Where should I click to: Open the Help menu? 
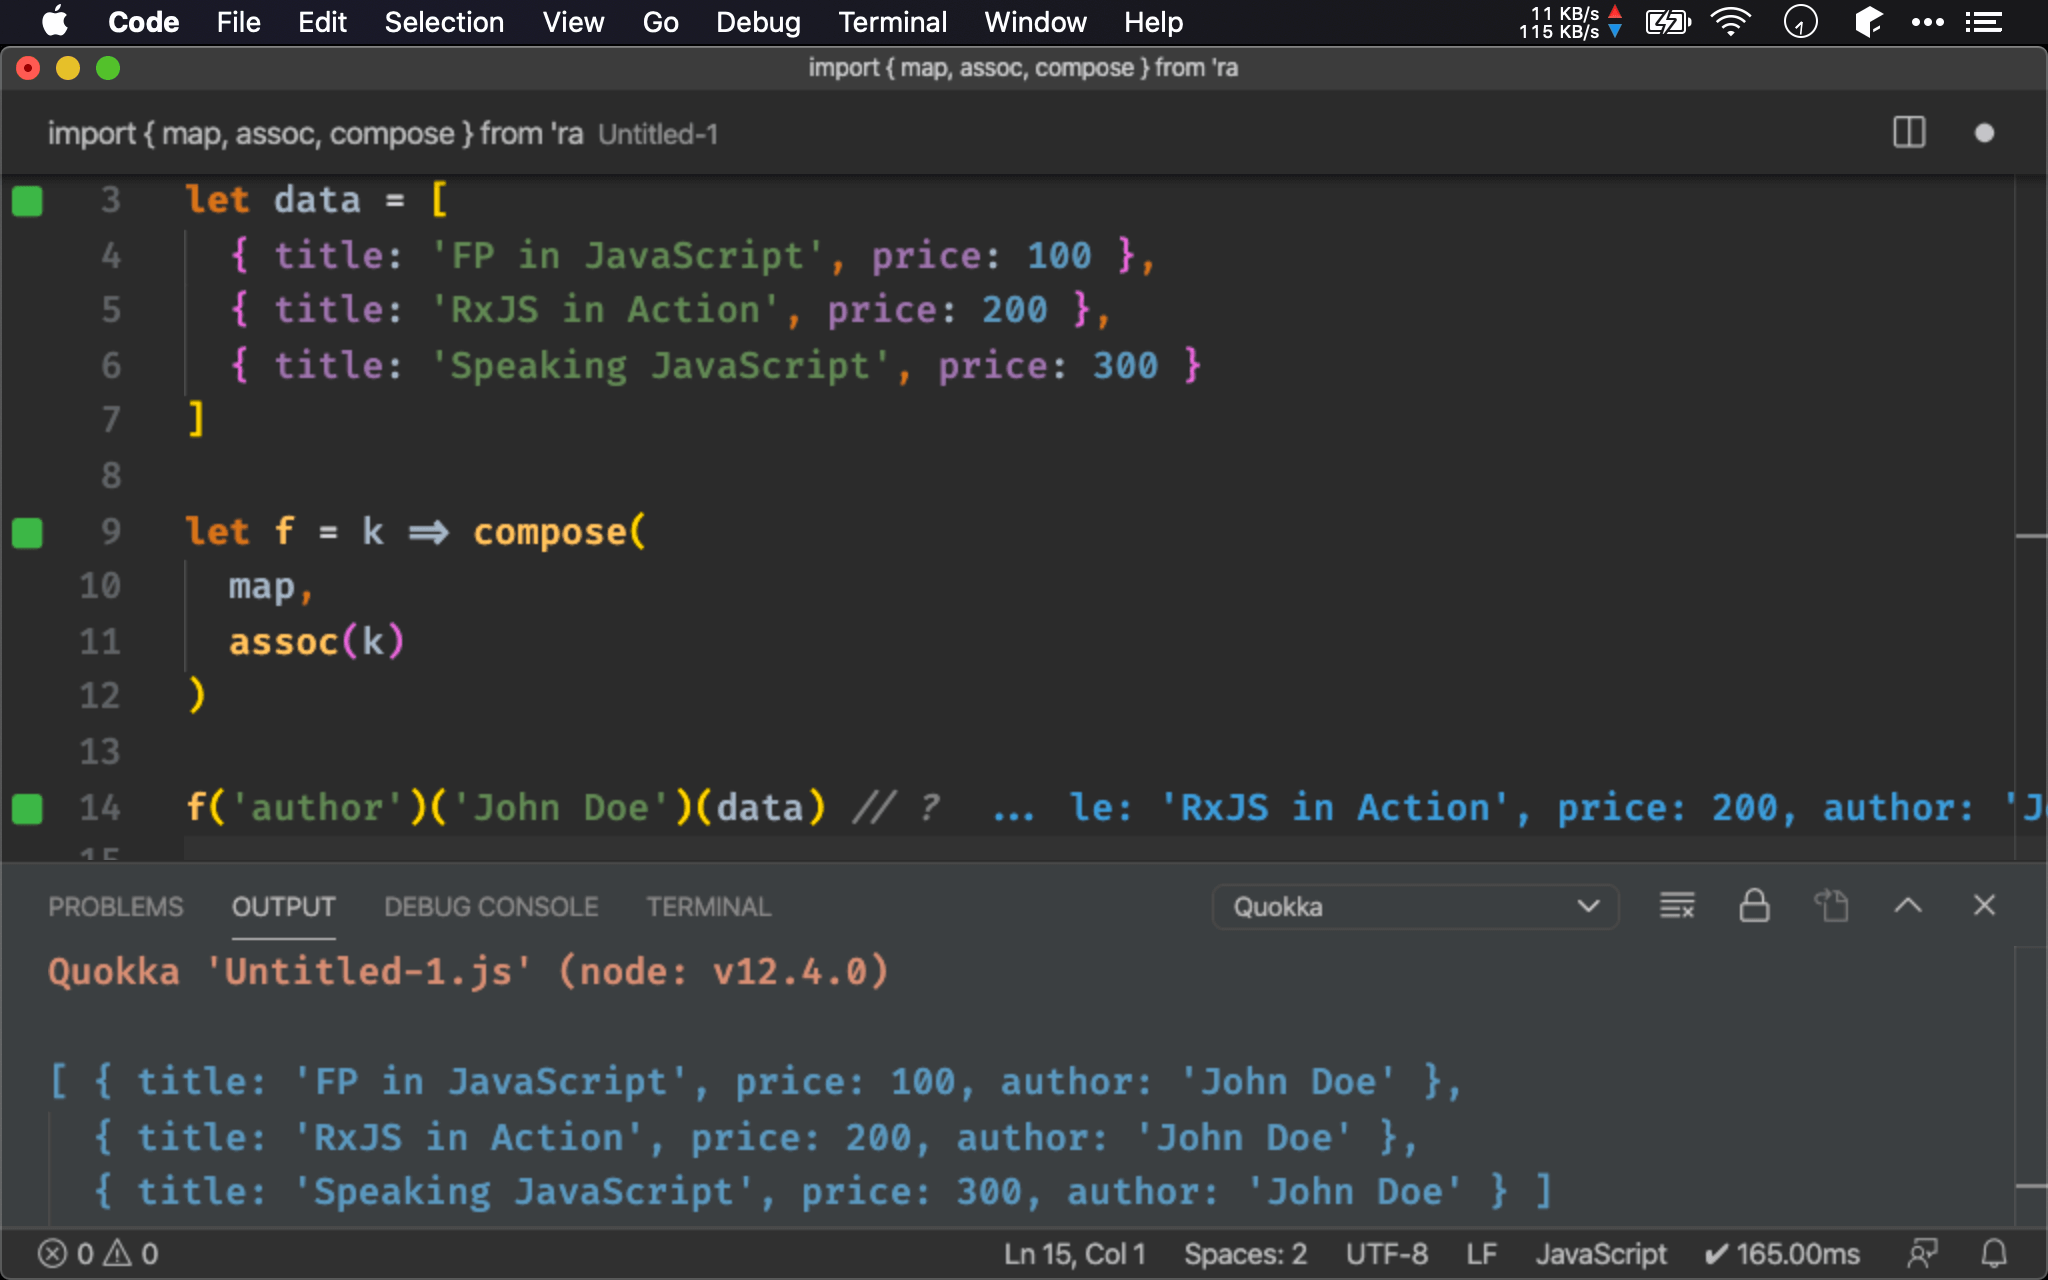point(1153,22)
